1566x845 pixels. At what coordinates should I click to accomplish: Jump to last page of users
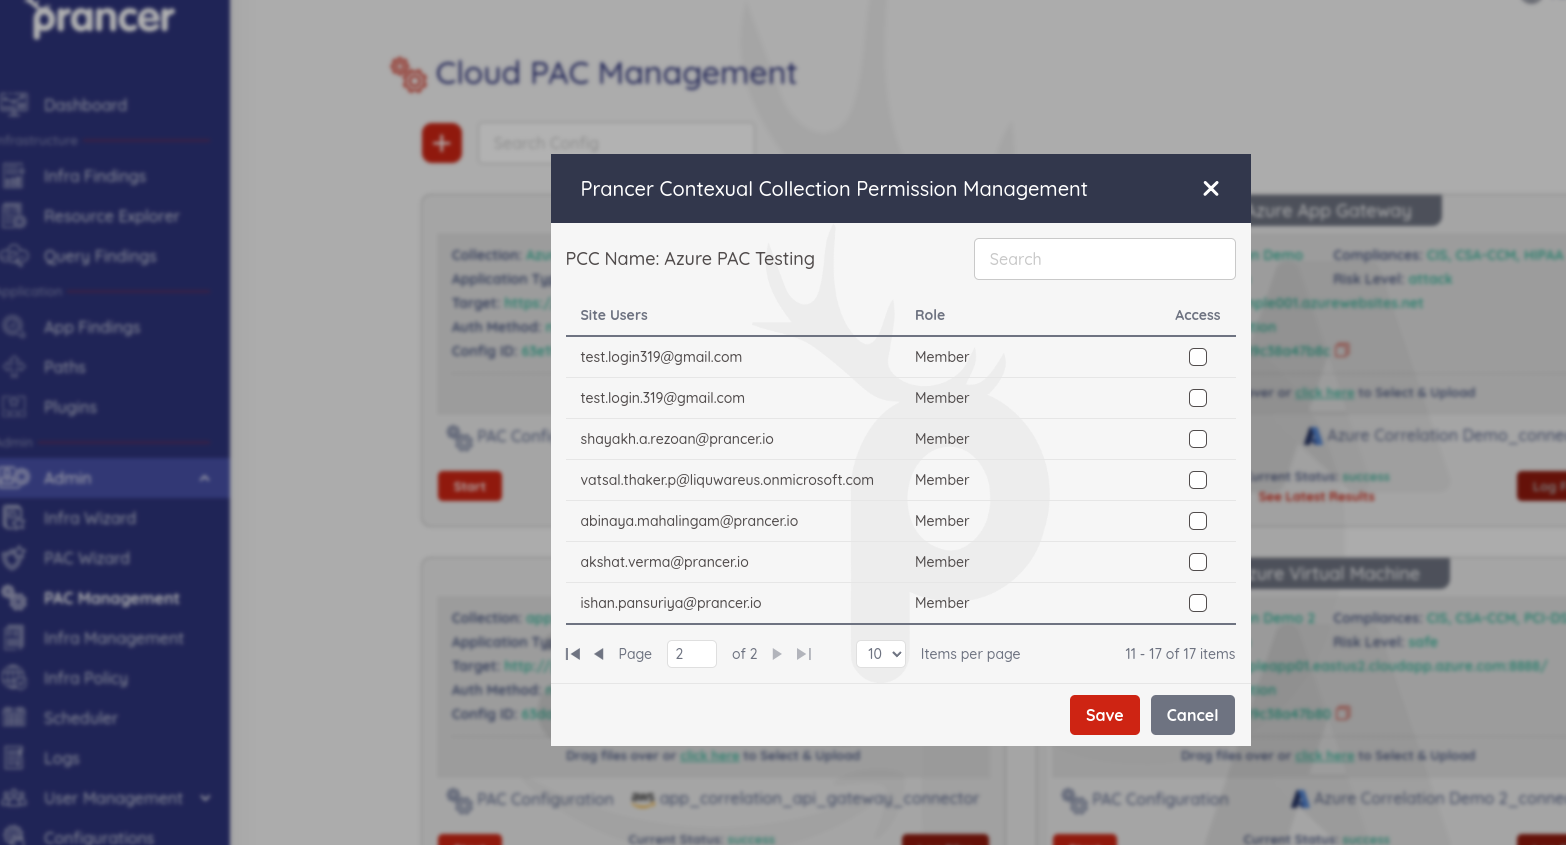[x=804, y=654]
